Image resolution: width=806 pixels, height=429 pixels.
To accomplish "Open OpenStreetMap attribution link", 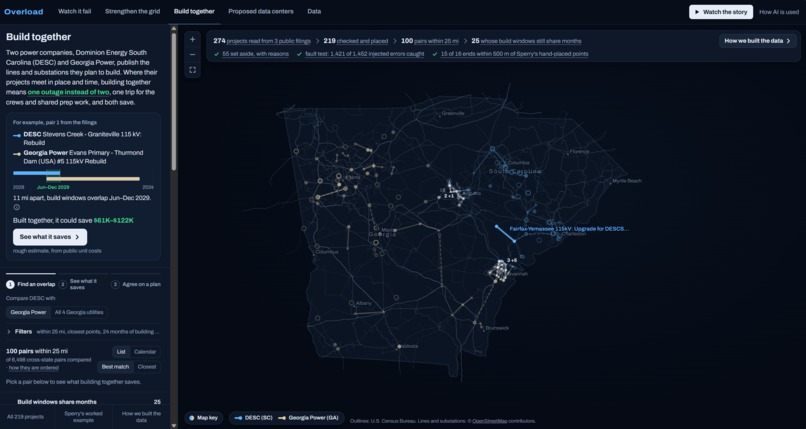I will click(489, 421).
